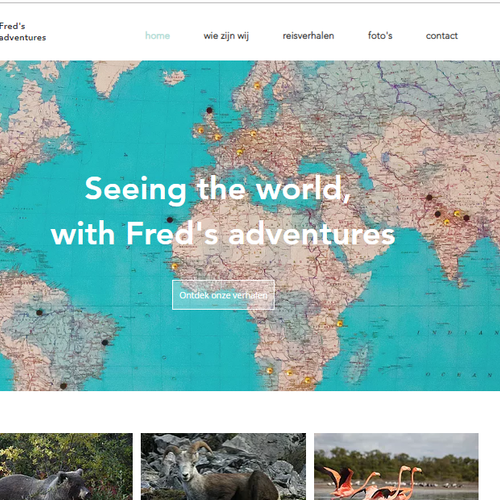This screenshot has height=500, width=500.
Task: Click the dark pin north of Scotland
Action: pos(209,110)
